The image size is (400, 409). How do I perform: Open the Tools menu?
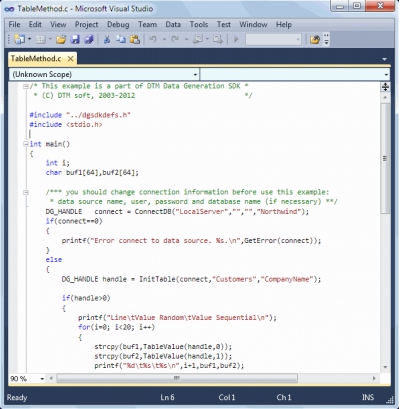[x=199, y=25]
